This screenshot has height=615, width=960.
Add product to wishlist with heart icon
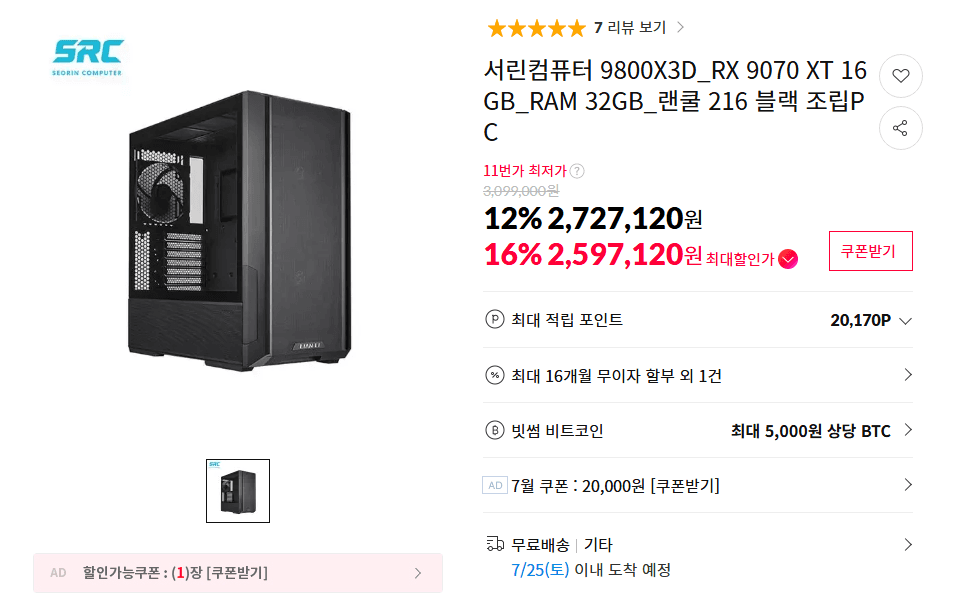click(900, 76)
